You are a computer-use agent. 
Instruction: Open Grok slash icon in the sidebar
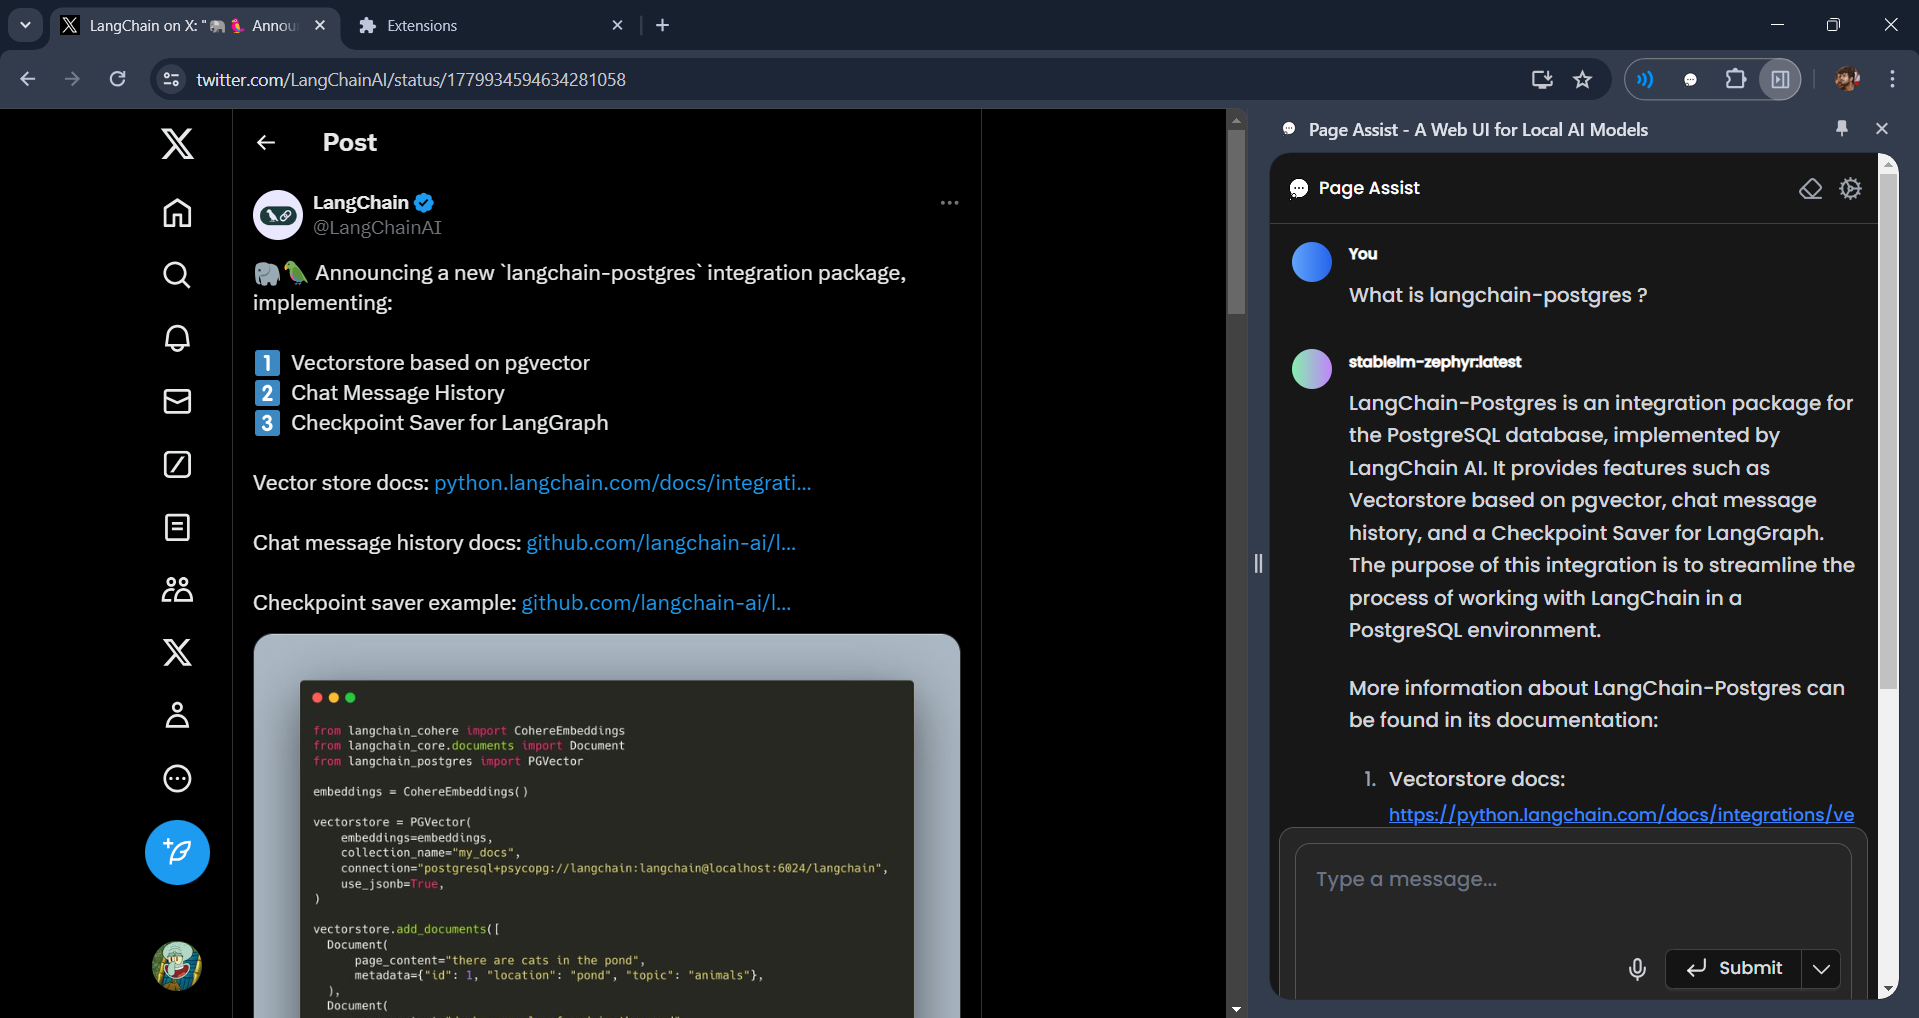pos(177,464)
